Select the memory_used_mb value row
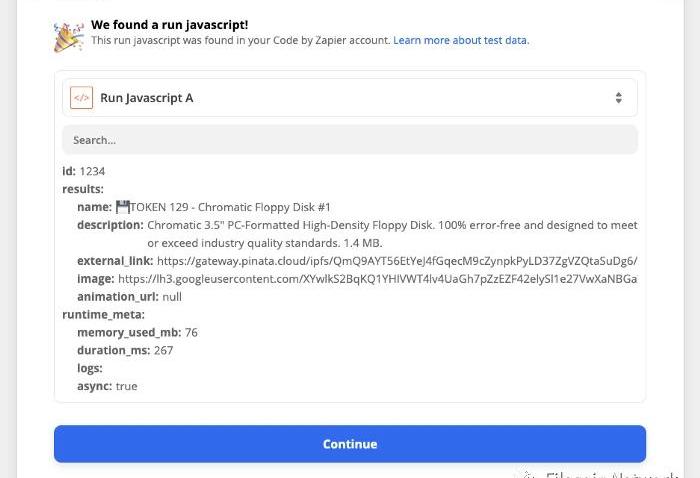The width and height of the screenshot is (700, 478). (x=137, y=332)
